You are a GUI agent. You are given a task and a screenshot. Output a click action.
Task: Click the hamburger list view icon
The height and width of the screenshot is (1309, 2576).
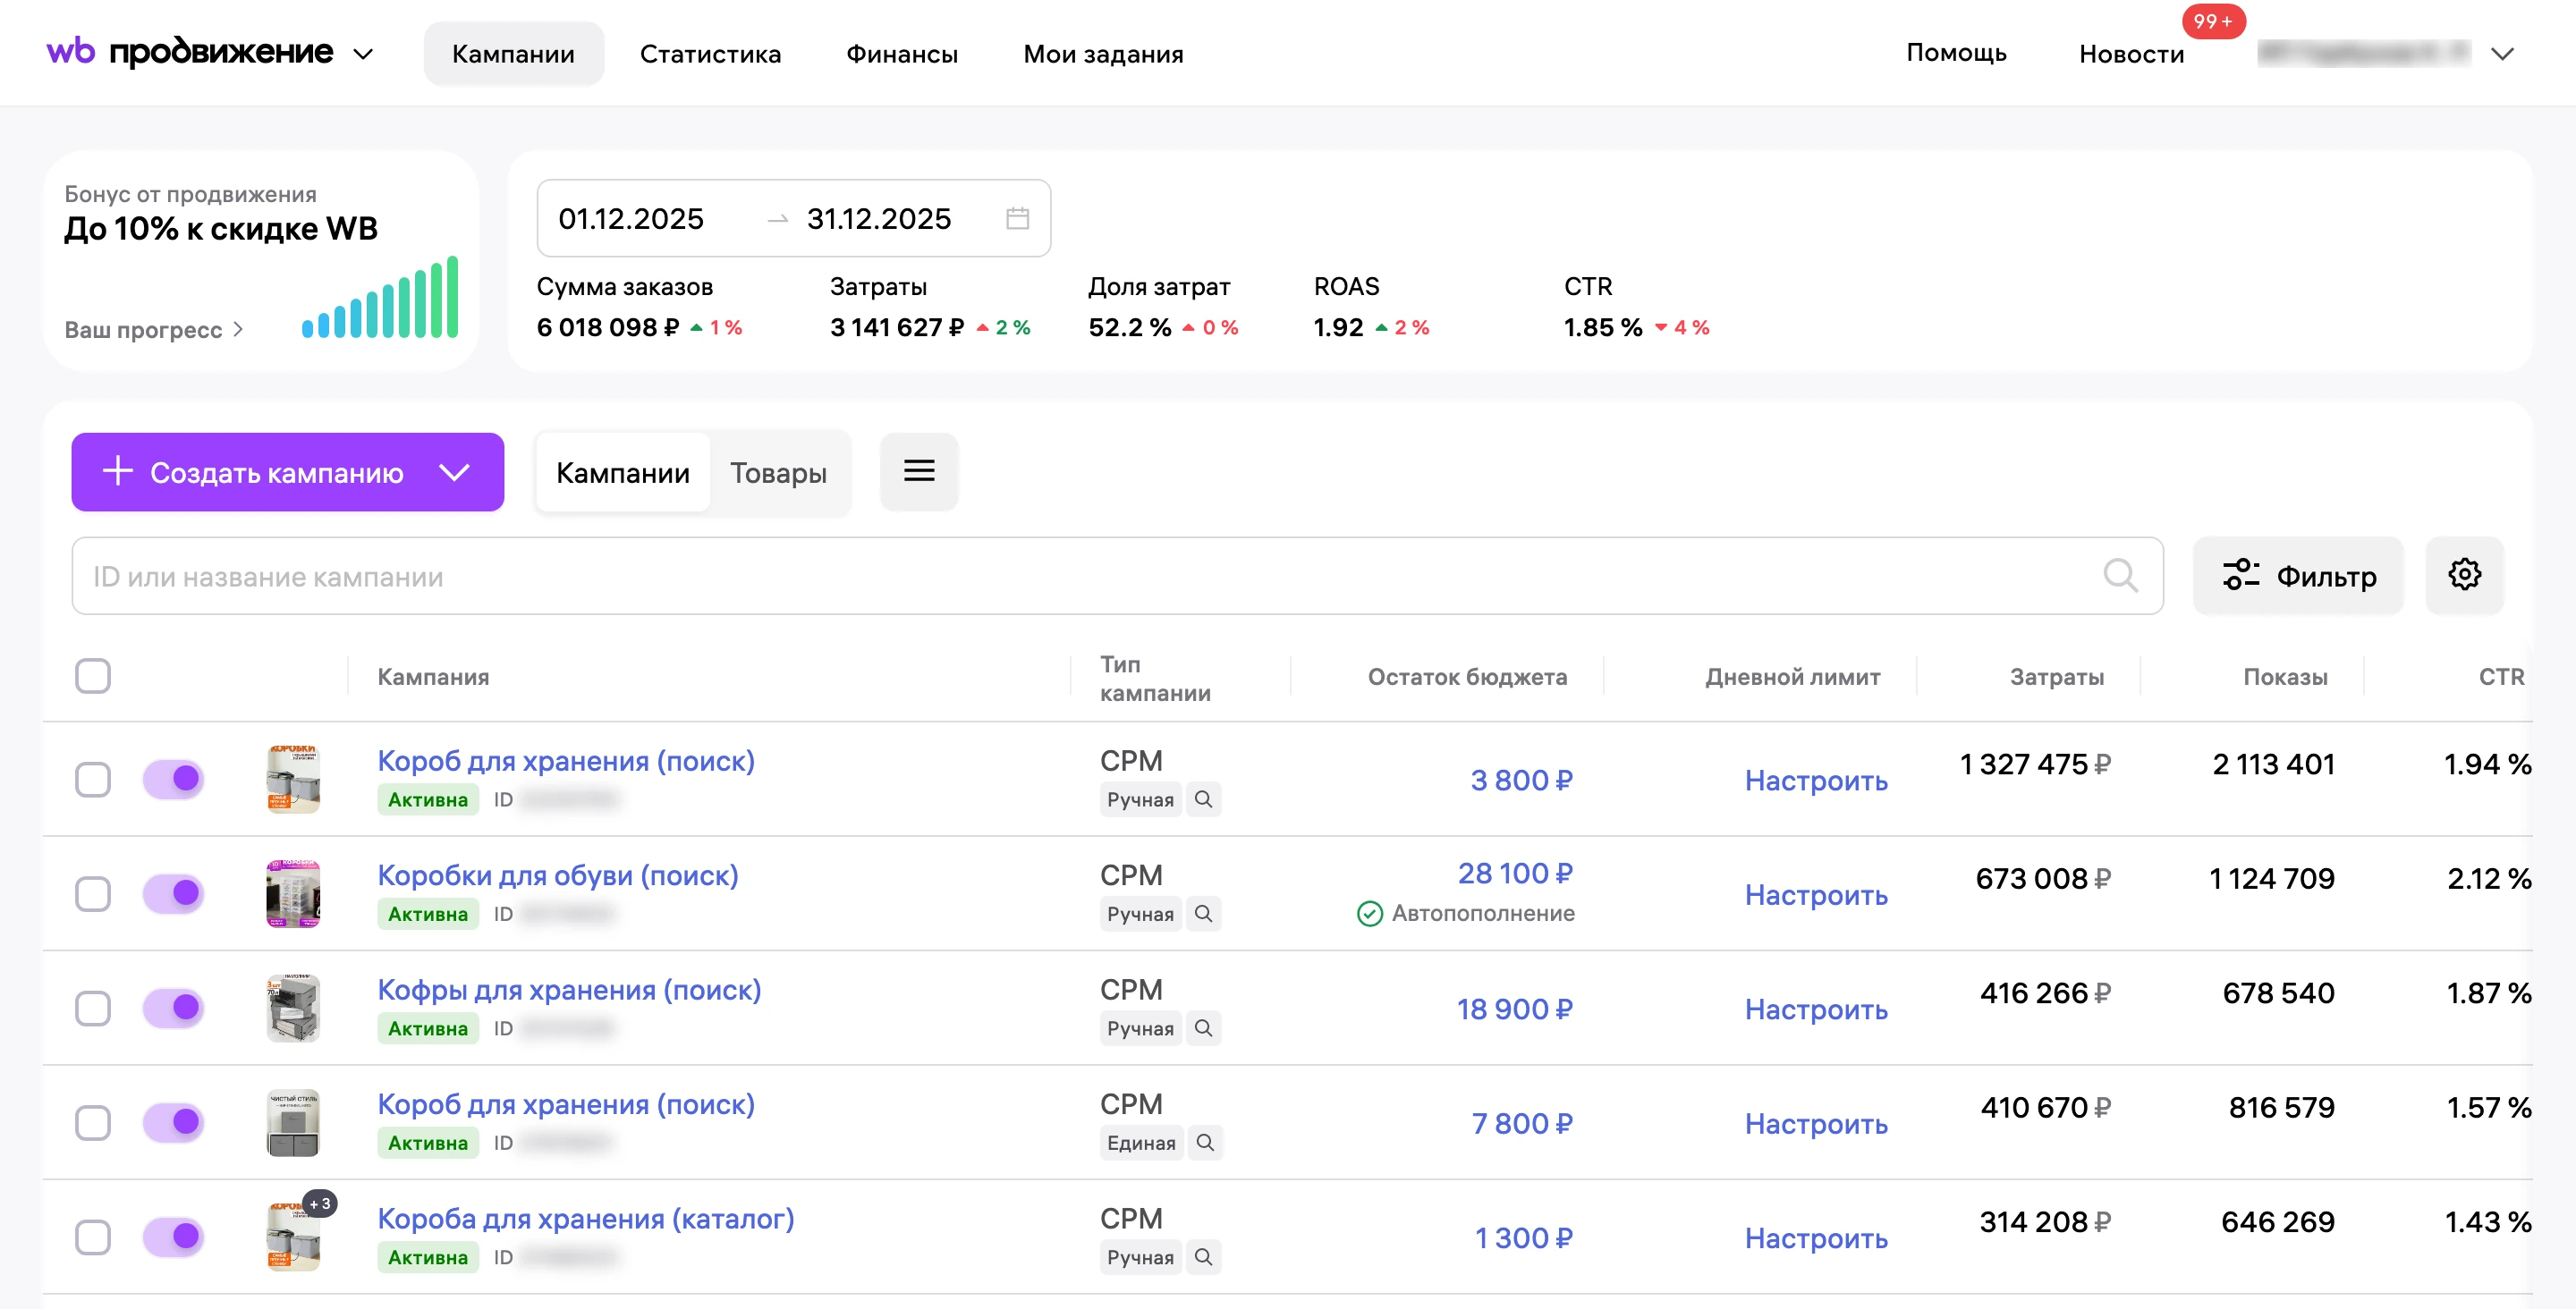point(918,471)
